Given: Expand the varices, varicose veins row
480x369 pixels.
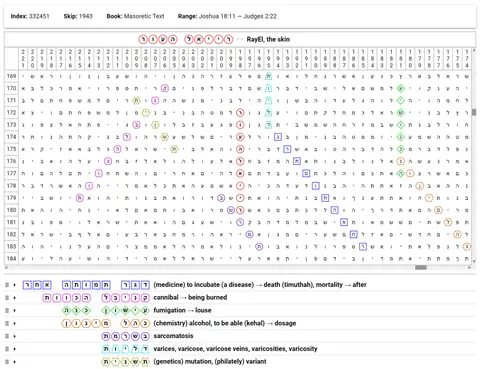Looking at the screenshot, I should (x=15, y=349).
